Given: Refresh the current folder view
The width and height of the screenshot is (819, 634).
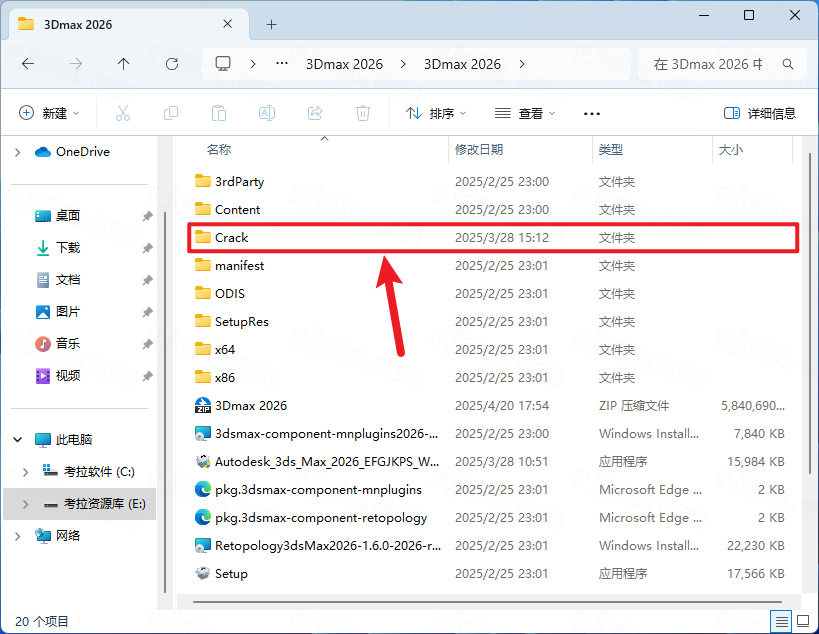Looking at the screenshot, I should (172, 64).
